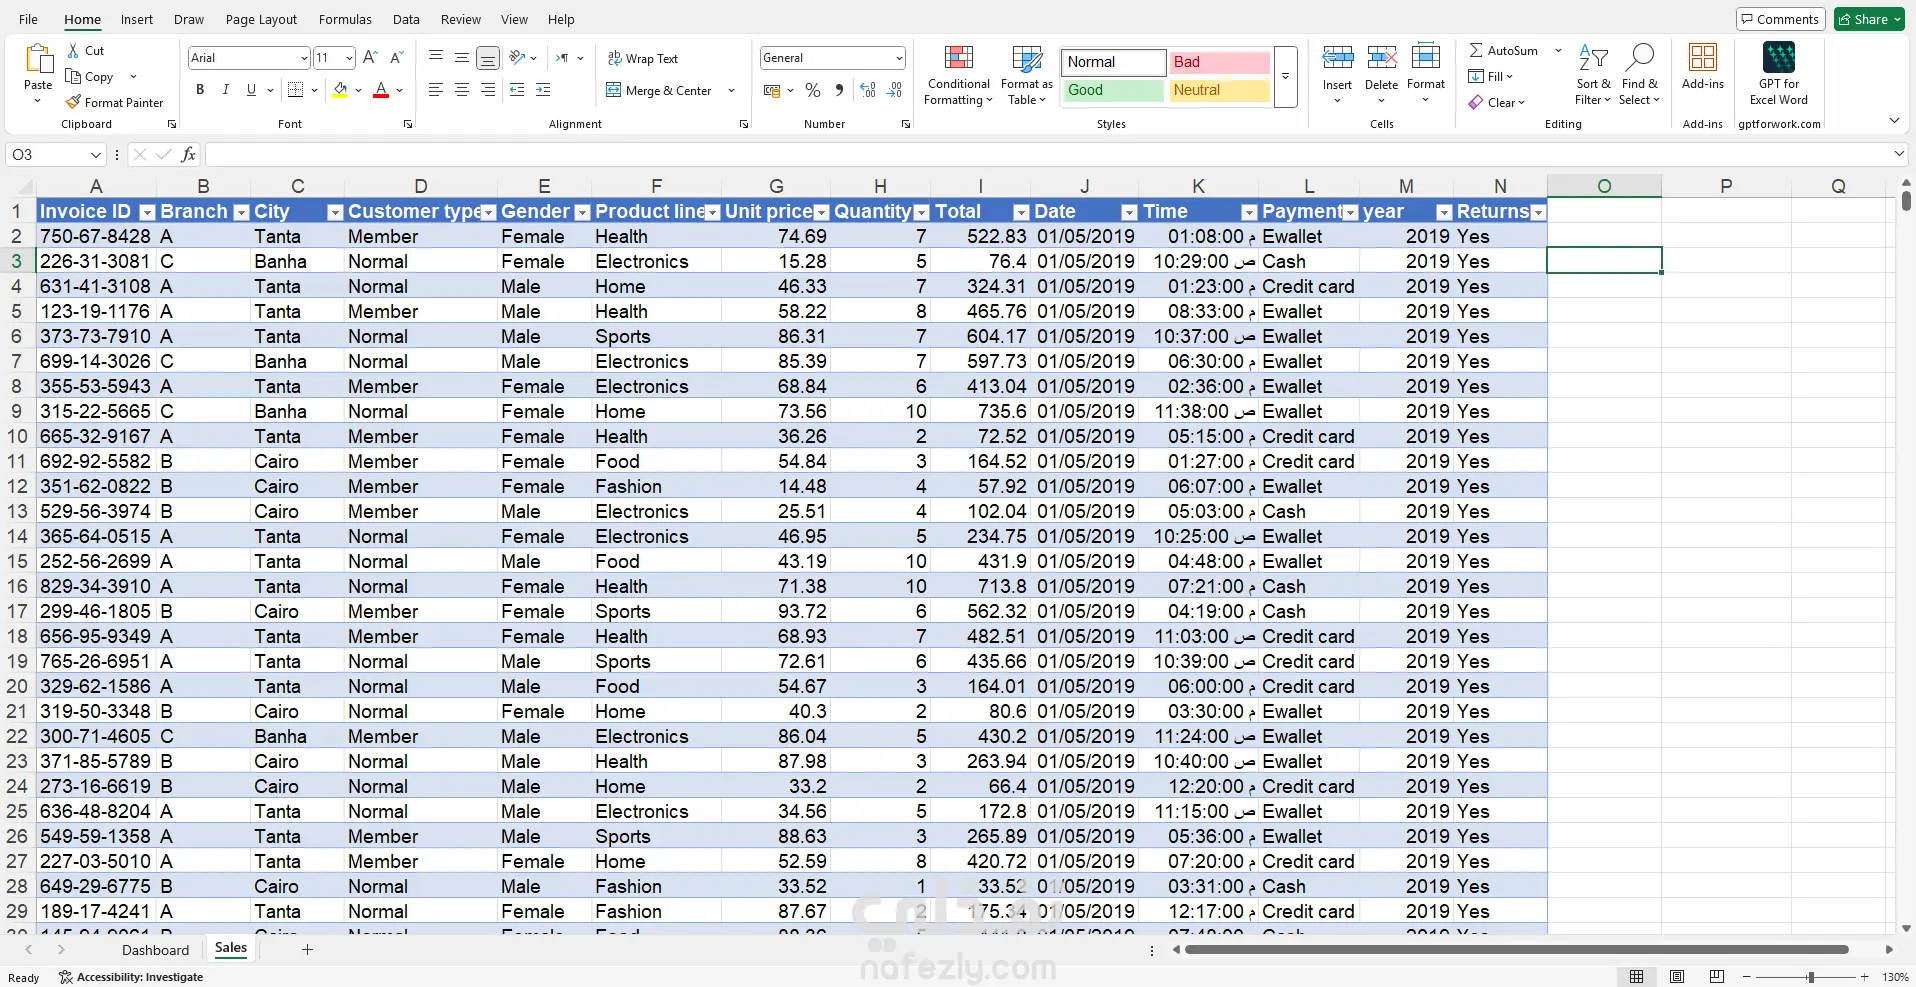Toggle Wrap Text
Screen dimensions: 1916x987
tap(642, 59)
